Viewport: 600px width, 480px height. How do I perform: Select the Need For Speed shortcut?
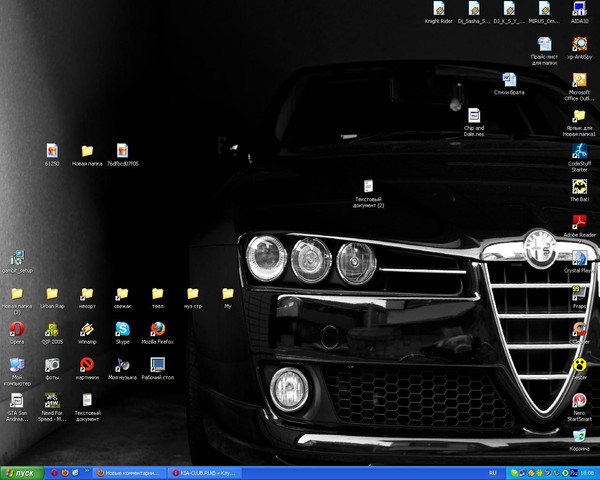pyautogui.click(x=52, y=400)
